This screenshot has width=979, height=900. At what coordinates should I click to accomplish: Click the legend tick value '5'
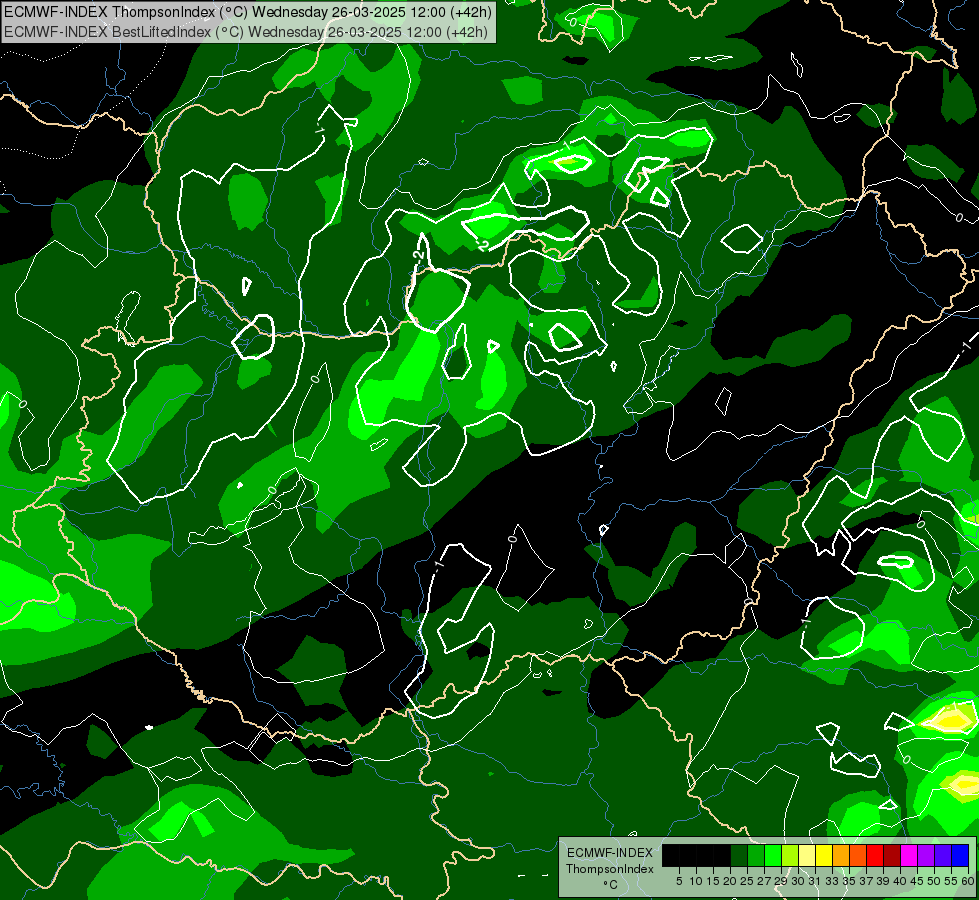(x=679, y=881)
